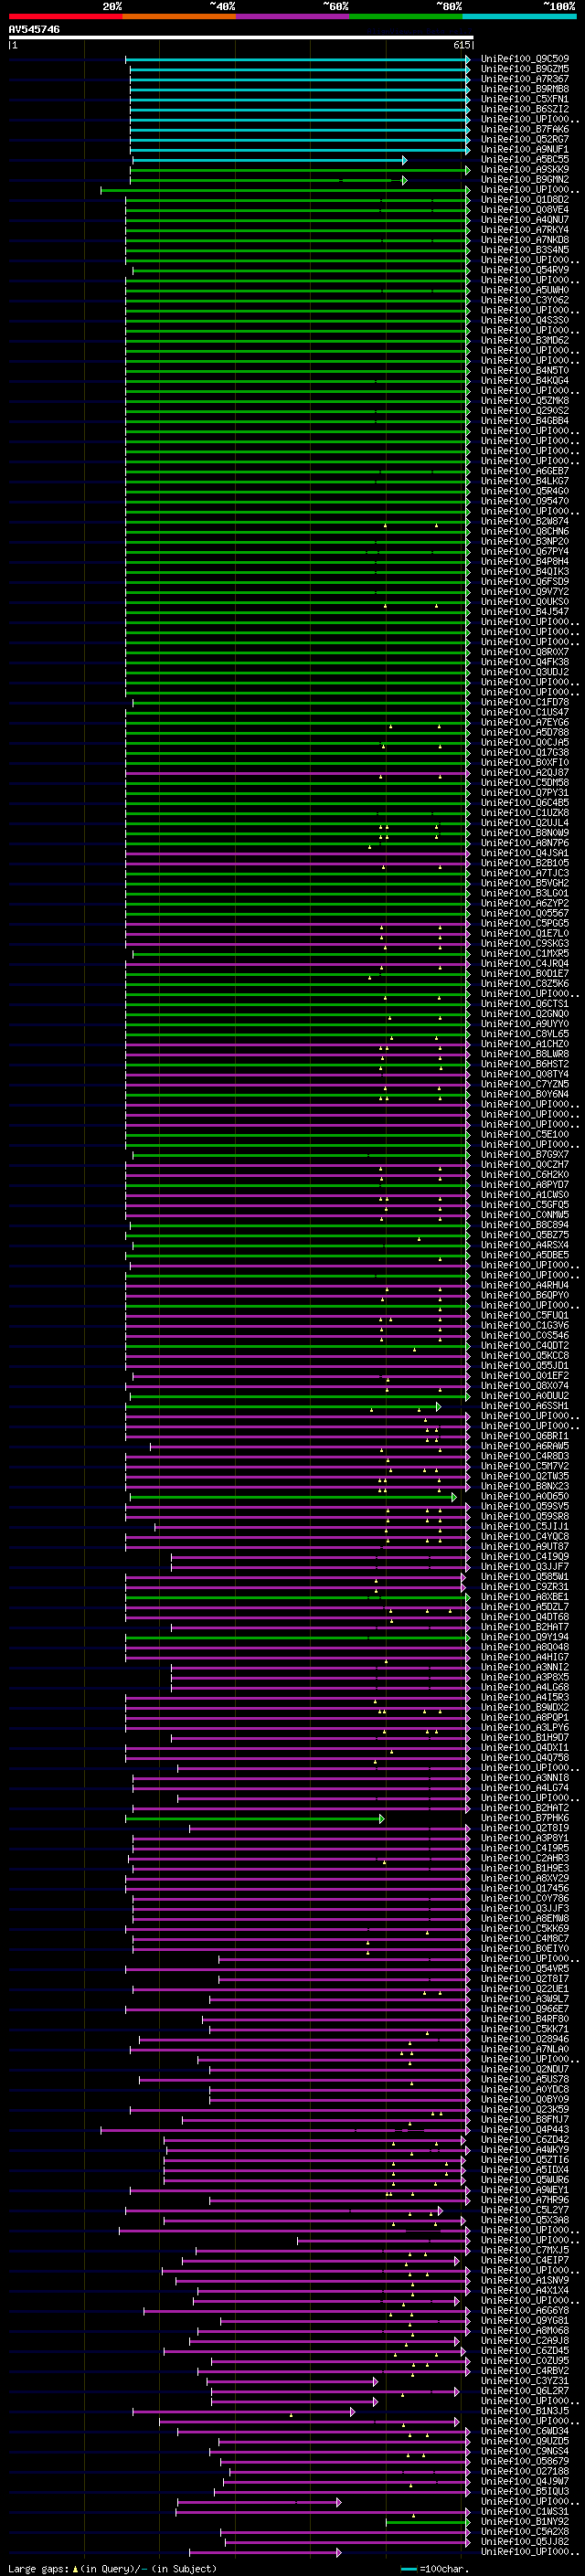Select hit label UniRef100_Q52RG7
585x2576 pixels.
(525, 139)
